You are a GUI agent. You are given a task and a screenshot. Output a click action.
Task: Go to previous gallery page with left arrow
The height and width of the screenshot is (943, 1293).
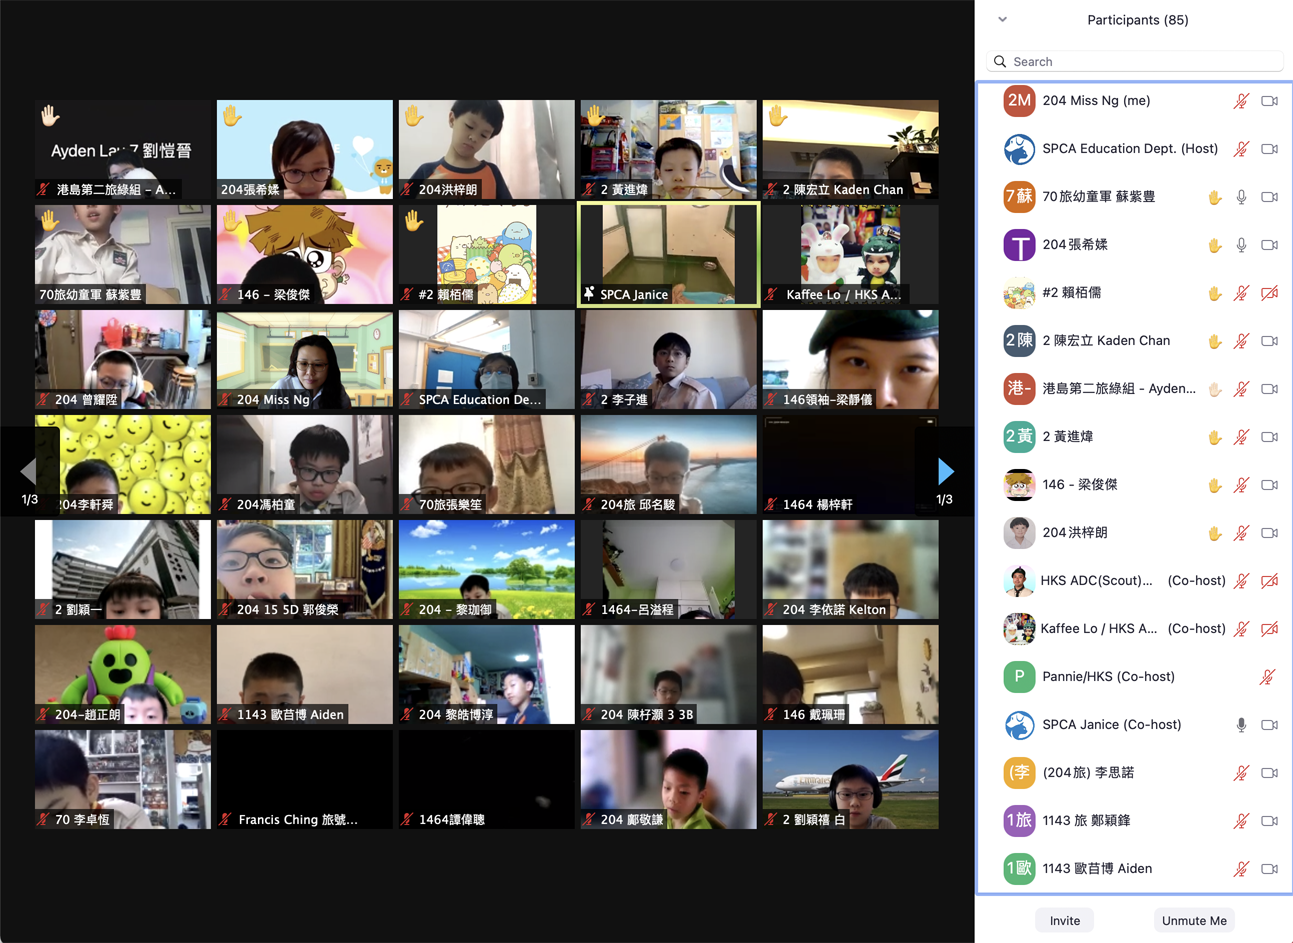[29, 471]
